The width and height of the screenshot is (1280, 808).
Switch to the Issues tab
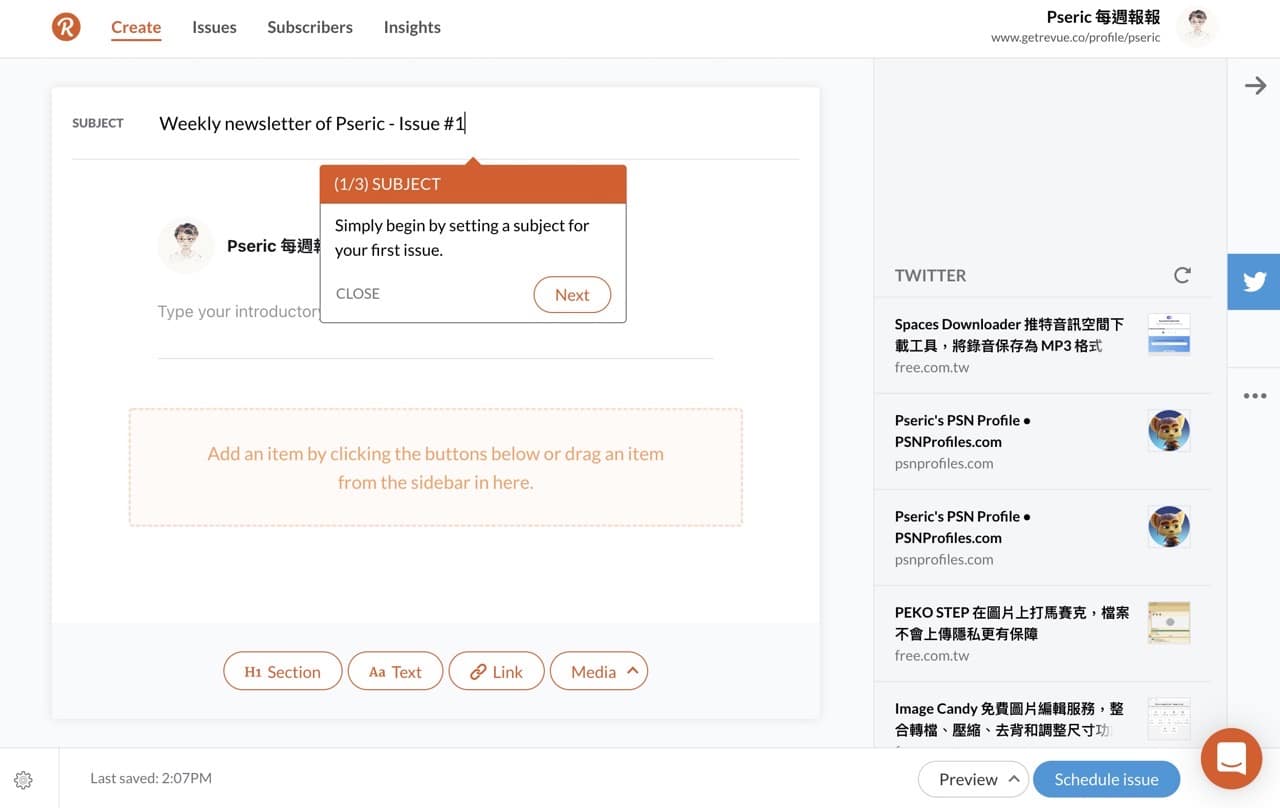[214, 27]
